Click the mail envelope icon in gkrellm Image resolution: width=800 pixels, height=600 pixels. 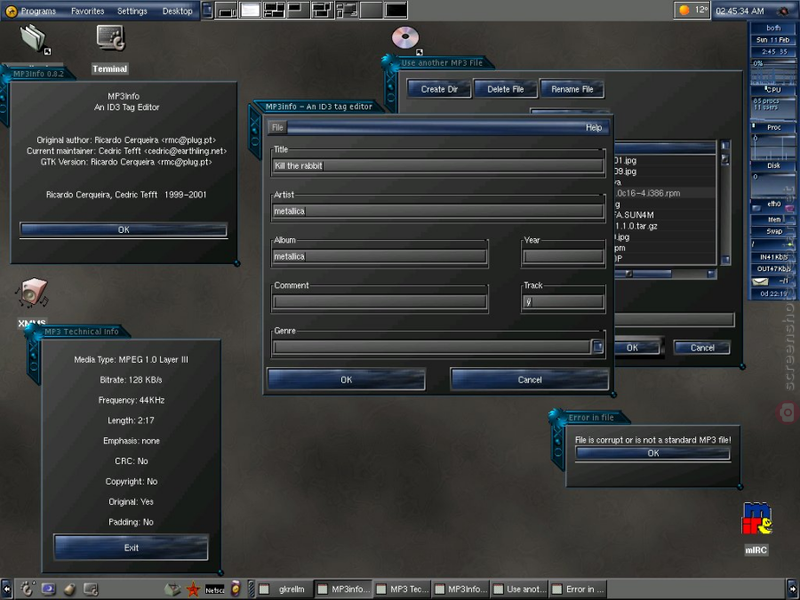click(x=760, y=281)
